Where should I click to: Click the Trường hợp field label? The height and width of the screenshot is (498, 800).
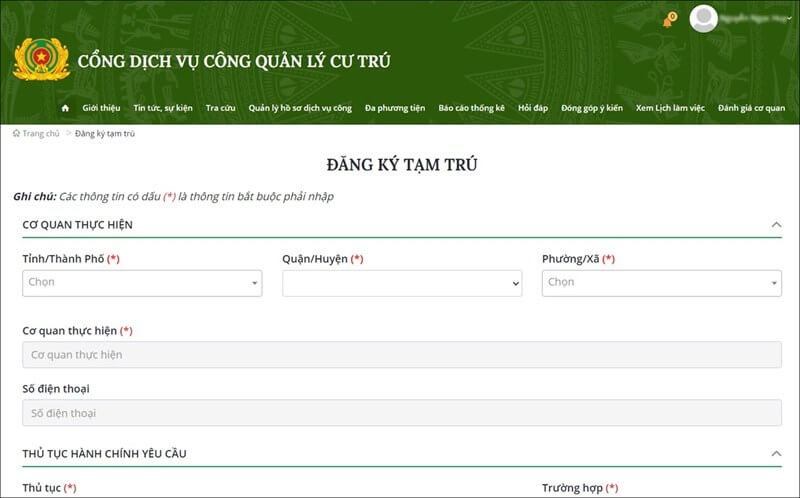(x=580, y=488)
